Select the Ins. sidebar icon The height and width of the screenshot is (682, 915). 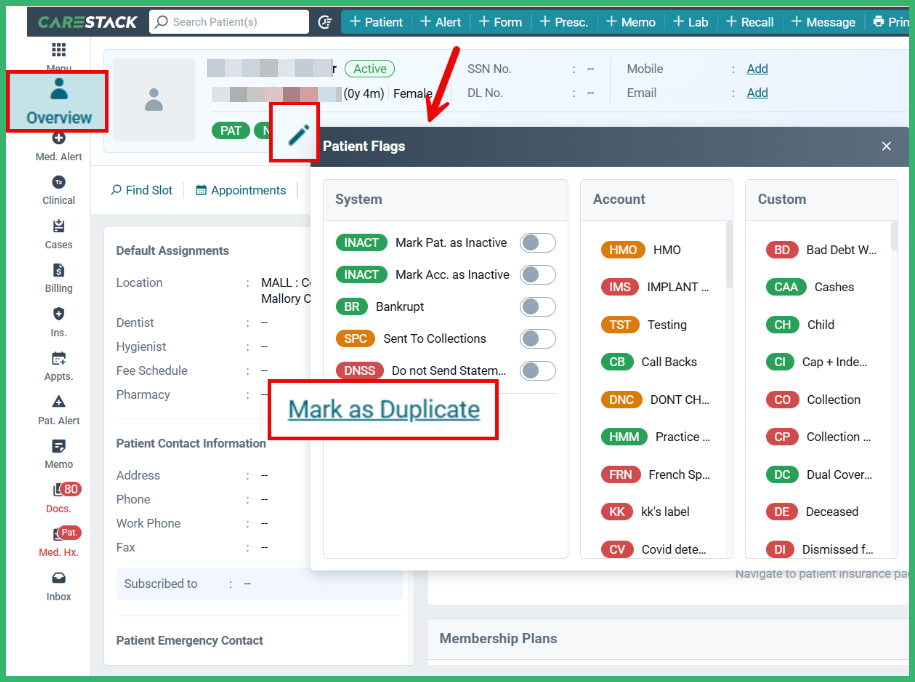pyautogui.click(x=57, y=322)
